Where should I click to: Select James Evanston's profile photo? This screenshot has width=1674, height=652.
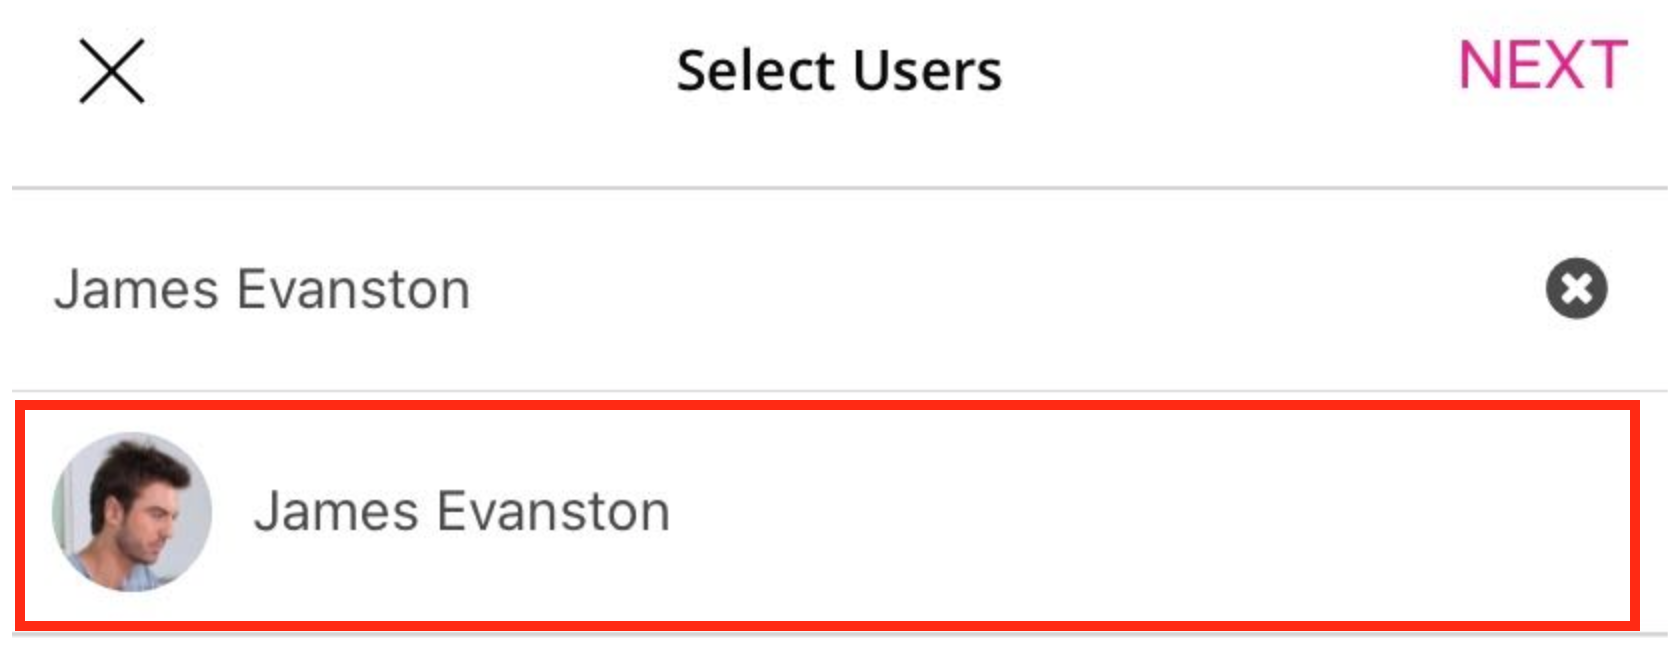[x=132, y=512]
